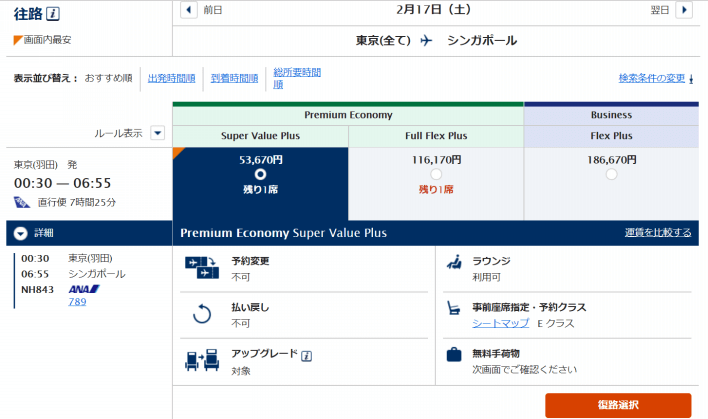The height and width of the screenshot is (419, 708).
Task: Open the ルール表示 dropdown arrow
Action: (x=157, y=133)
